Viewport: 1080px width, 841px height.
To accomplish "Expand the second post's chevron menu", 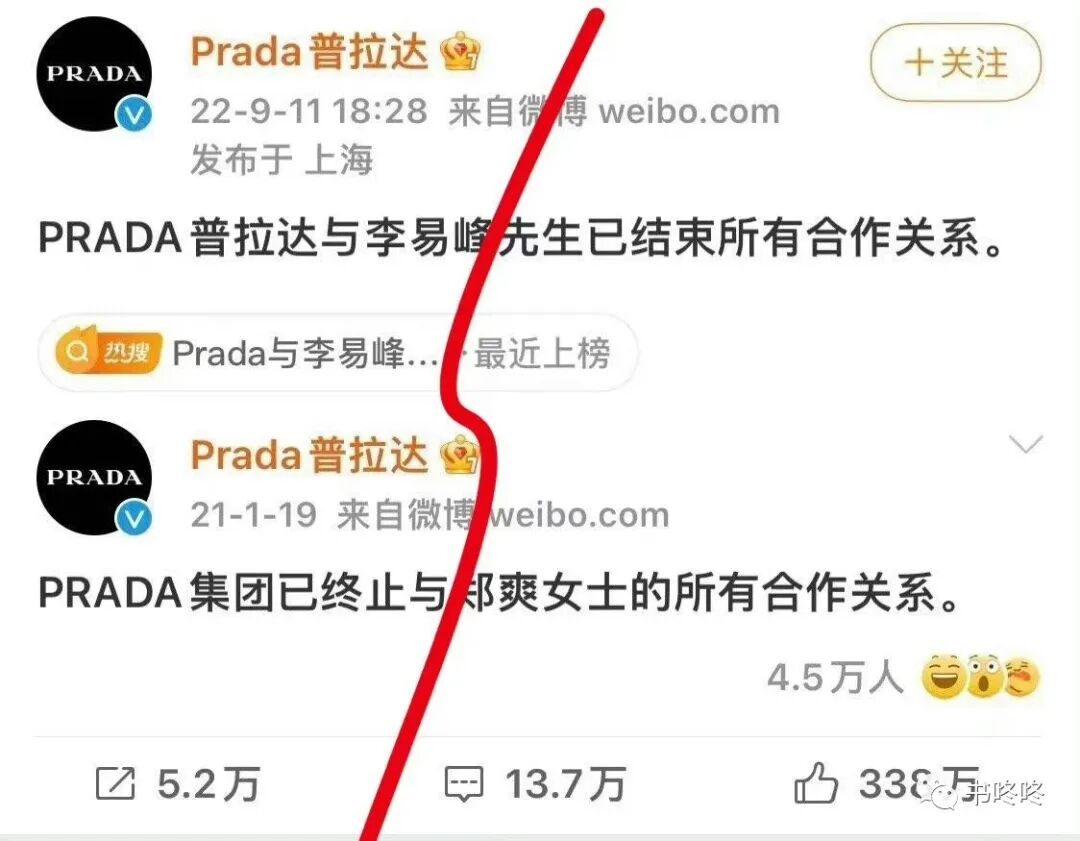I will click(x=1026, y=444).
